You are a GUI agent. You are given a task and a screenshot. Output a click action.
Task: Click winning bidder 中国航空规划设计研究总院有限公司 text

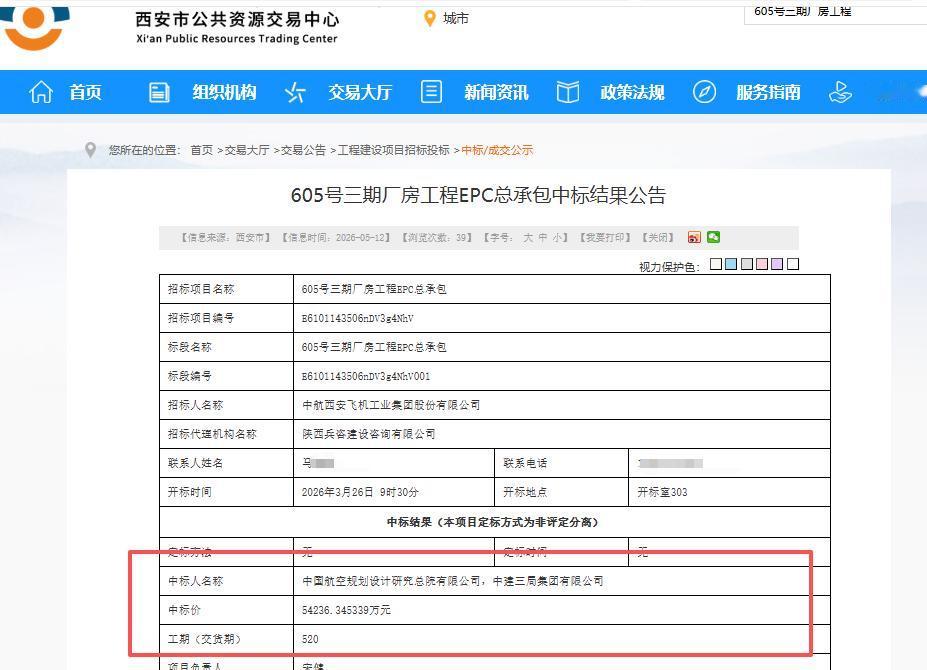(x=391, y=581)
